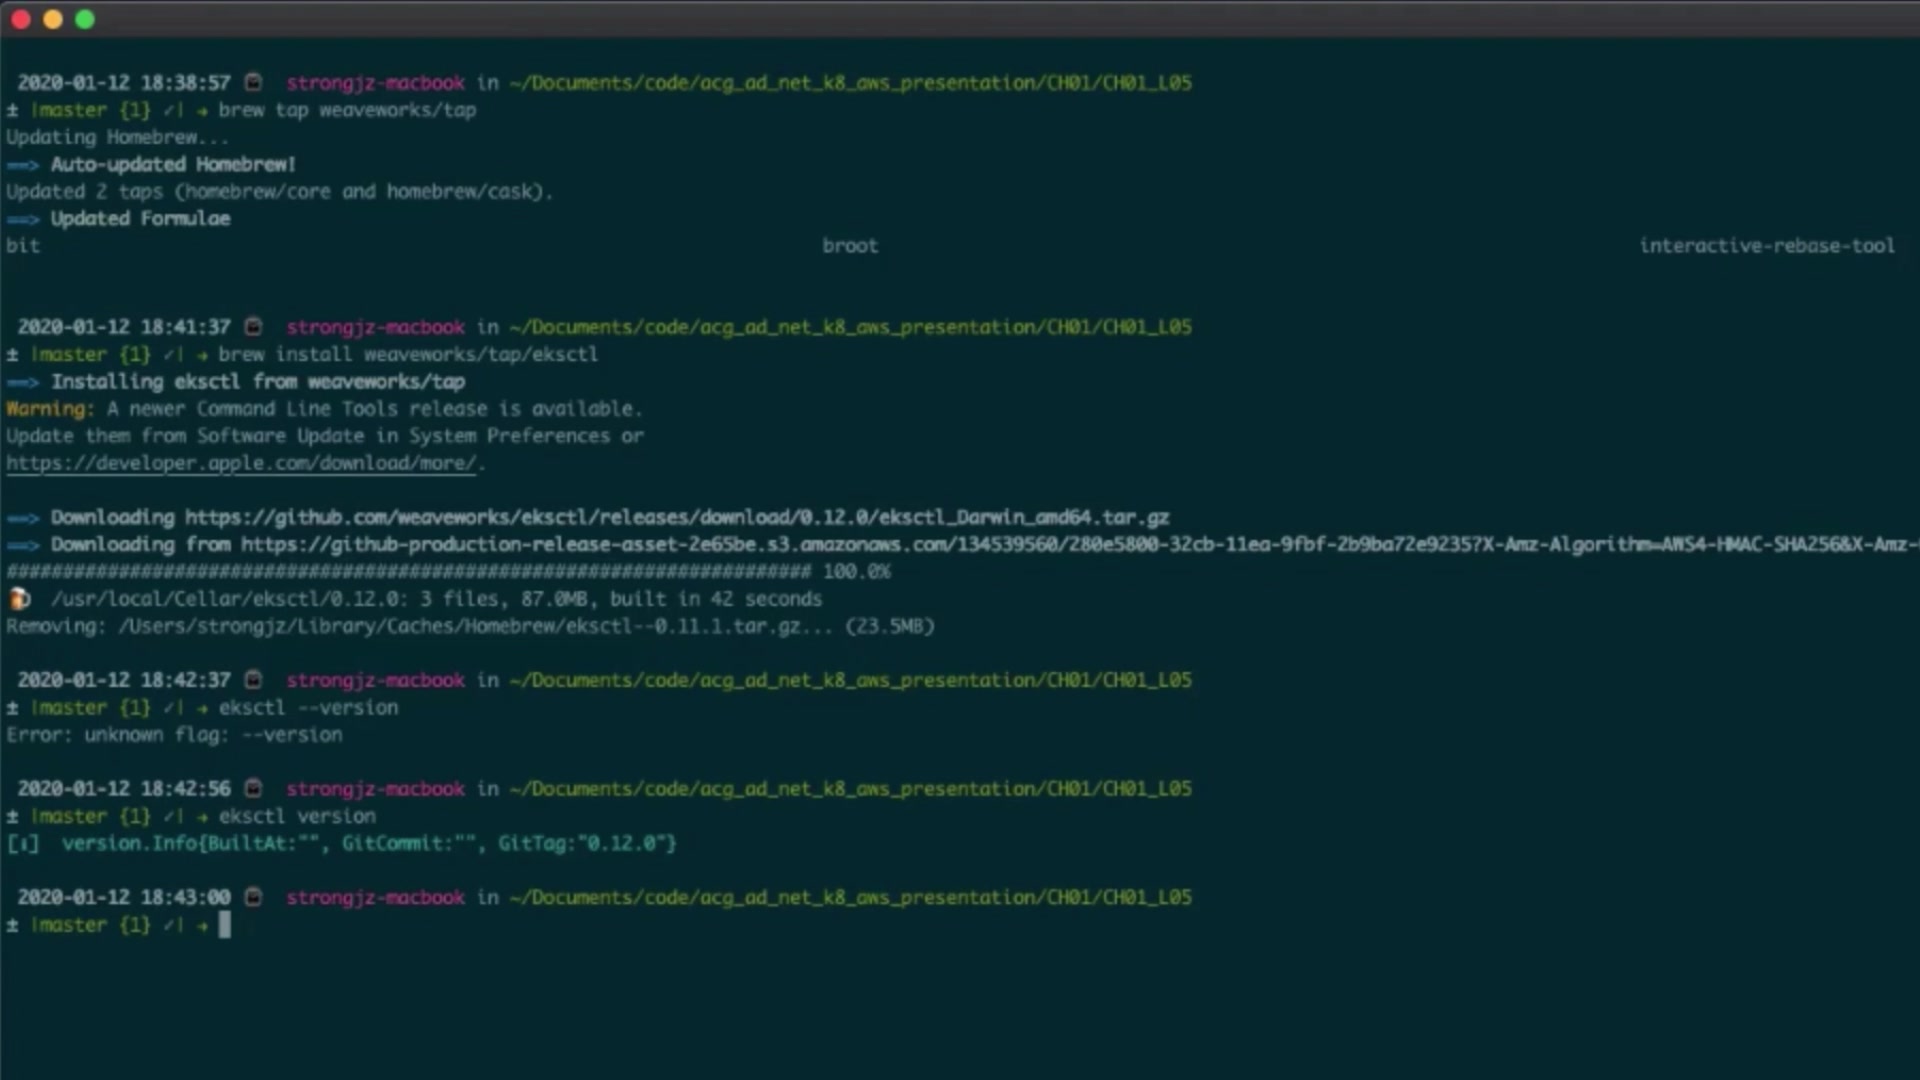Click the clock icon beside timestamp 18:42:56
This screenshot has height=1080, width=1920.
point(254,788)
